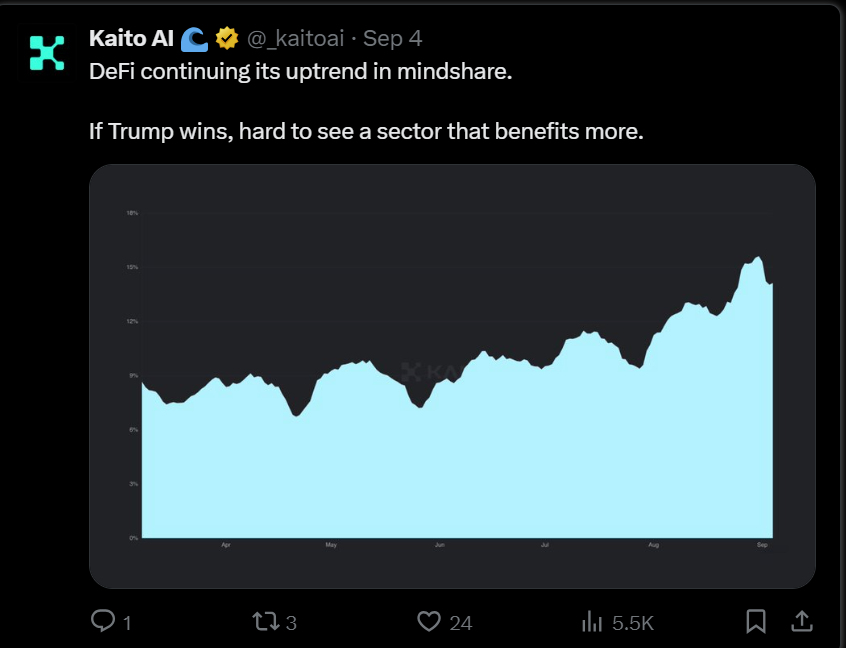
Task: Bookmark this tweet
Action: pos(757,622)
